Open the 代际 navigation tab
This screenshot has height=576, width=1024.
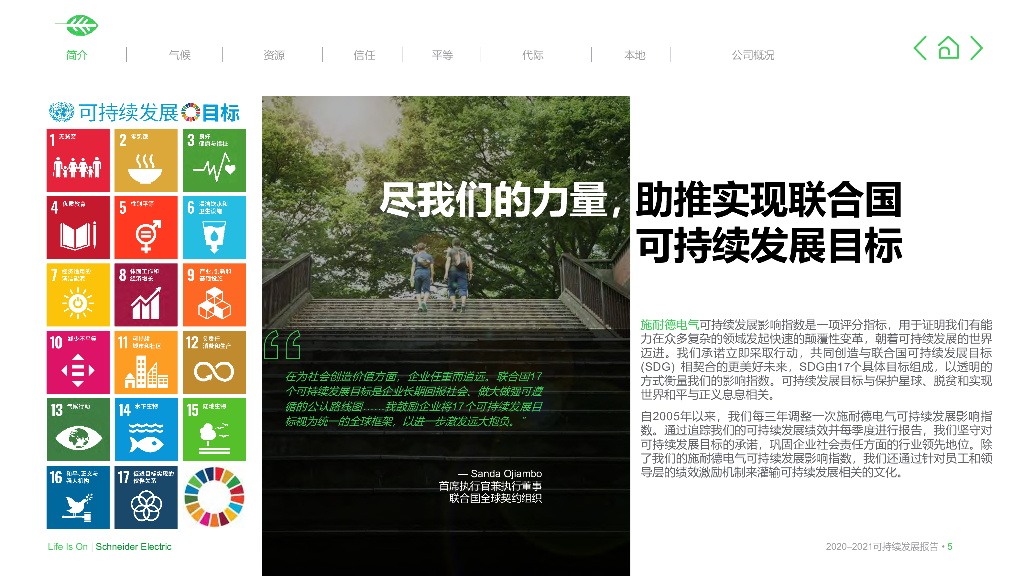(x=532, y=55)
